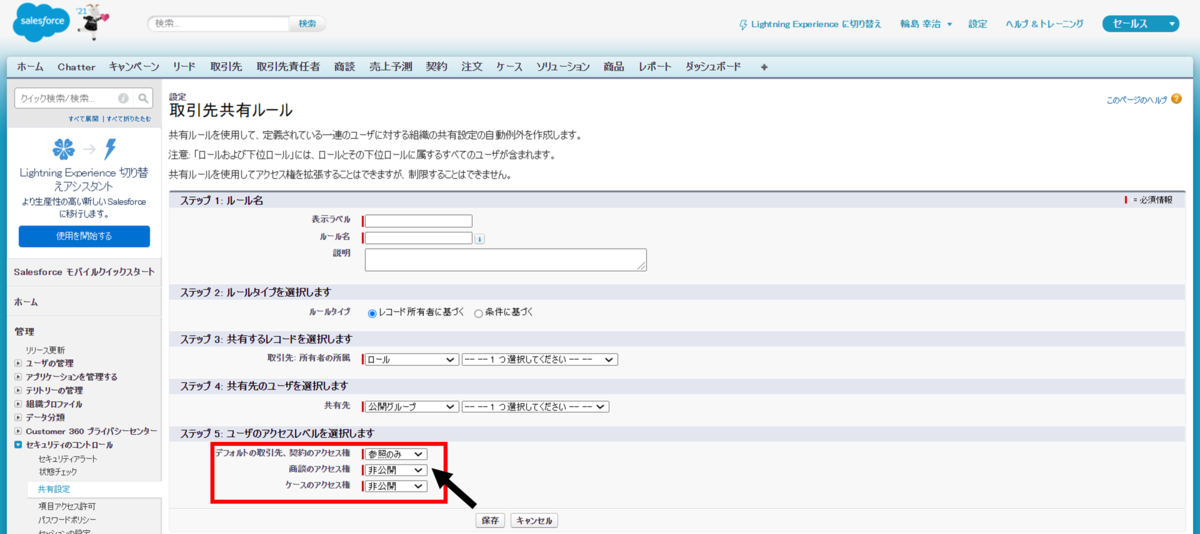Open the step 3 '1 つ選択してください' dropdown

coord(540,359)
